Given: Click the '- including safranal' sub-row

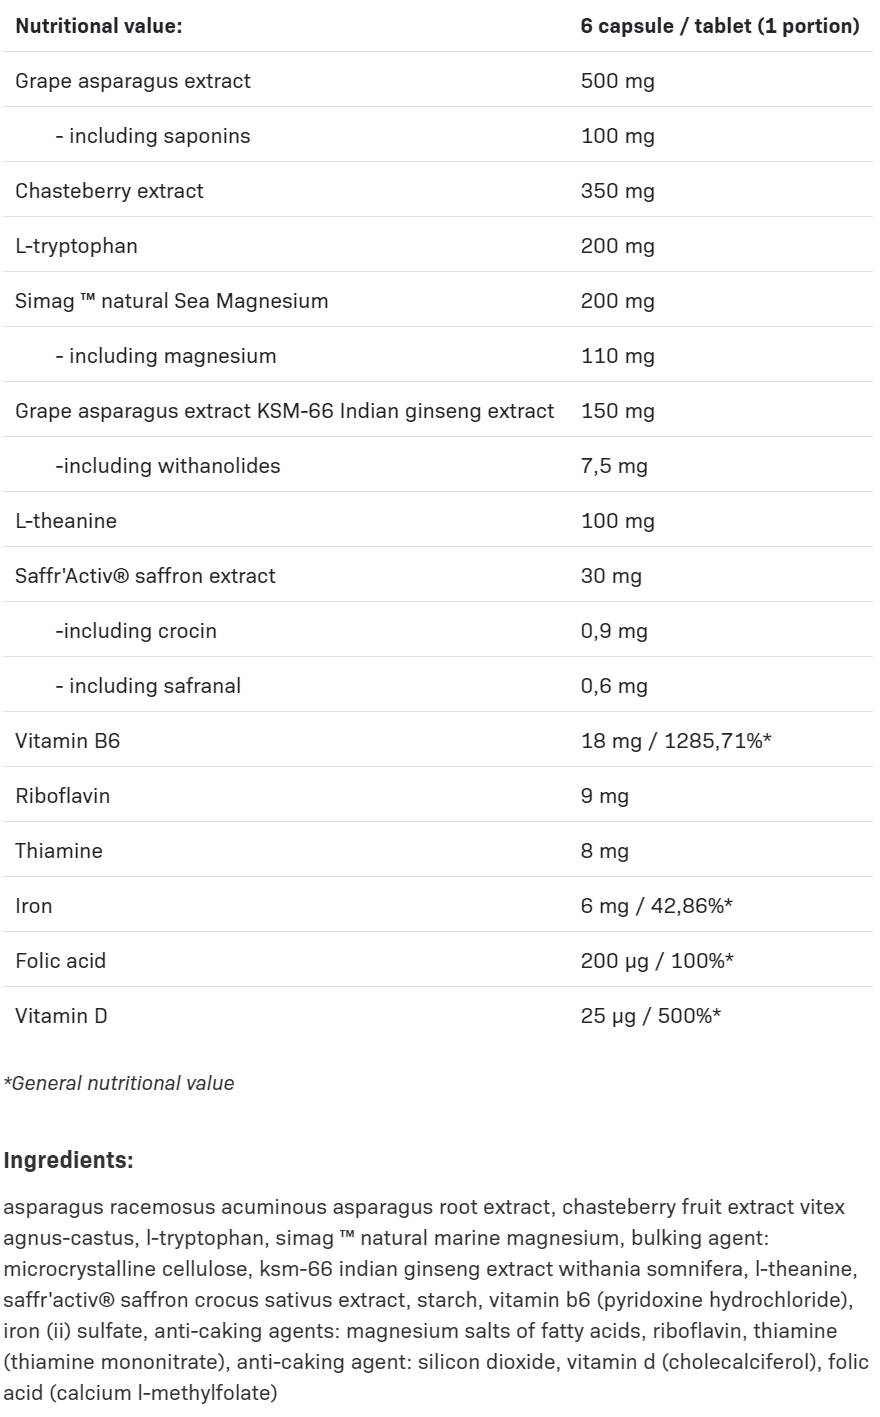Looking at the screenshot, I should [x=147, y=686].
